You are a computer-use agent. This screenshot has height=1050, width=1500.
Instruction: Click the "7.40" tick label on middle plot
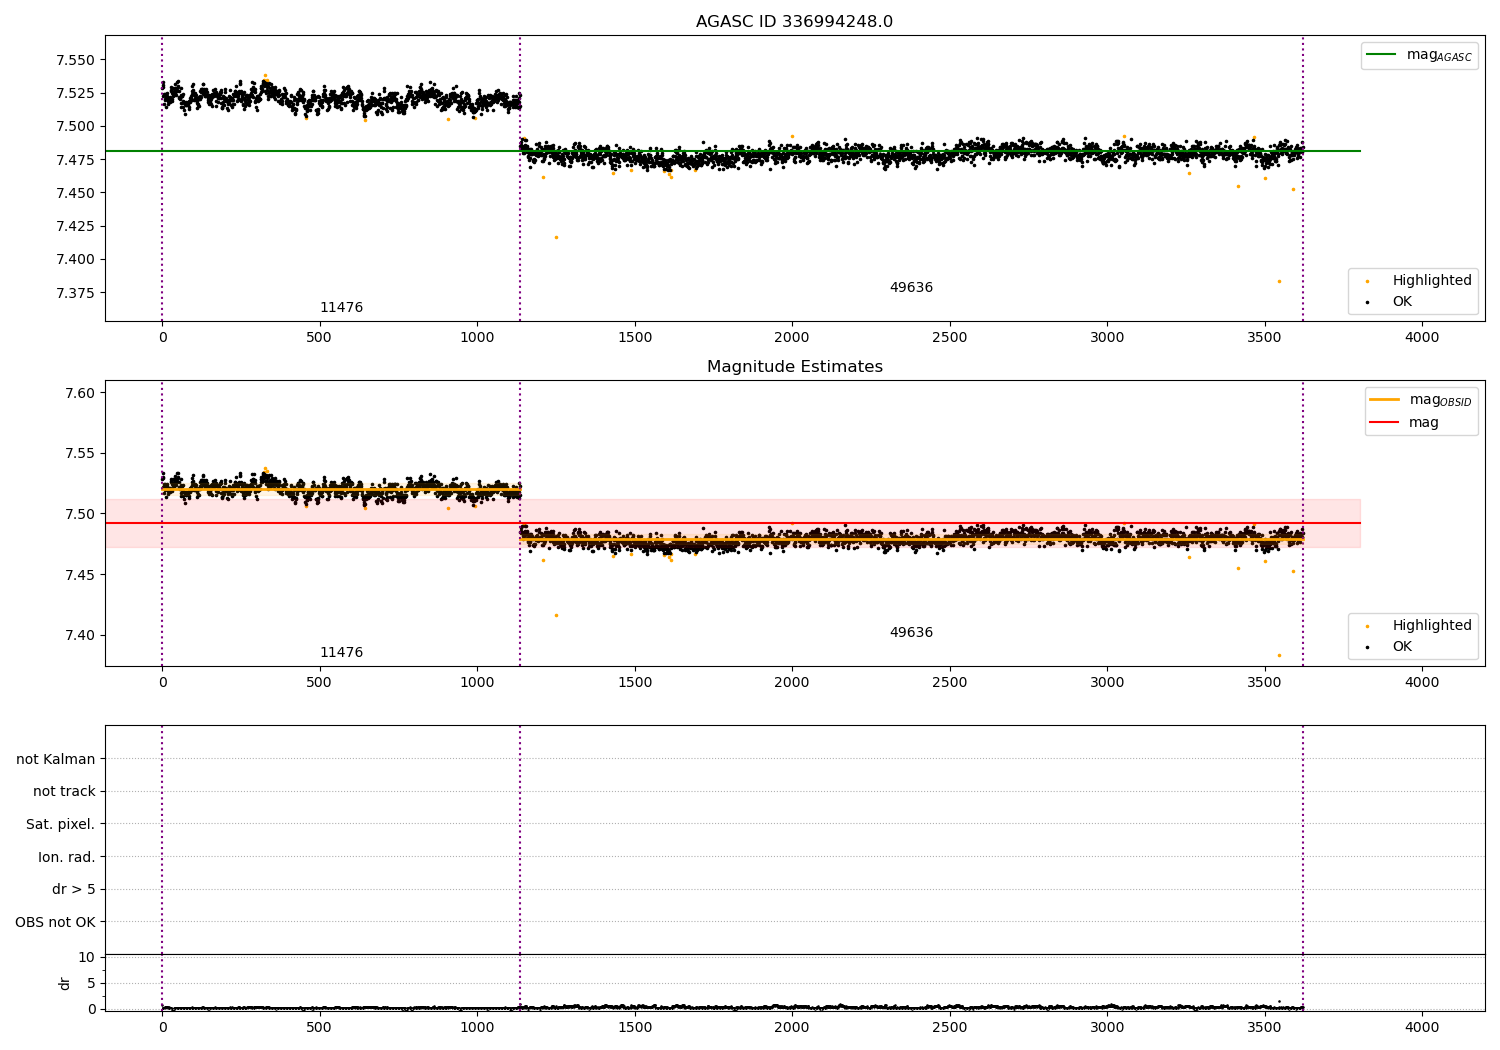tap(79, 635)
